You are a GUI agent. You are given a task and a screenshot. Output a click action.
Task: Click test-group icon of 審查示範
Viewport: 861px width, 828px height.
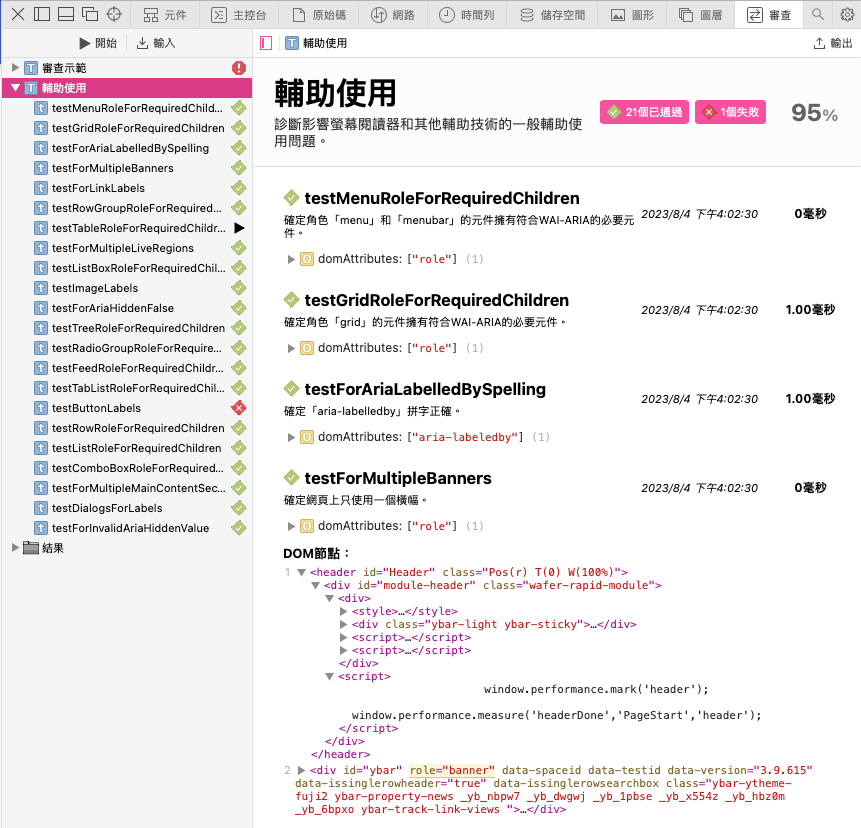click(31, 68)
